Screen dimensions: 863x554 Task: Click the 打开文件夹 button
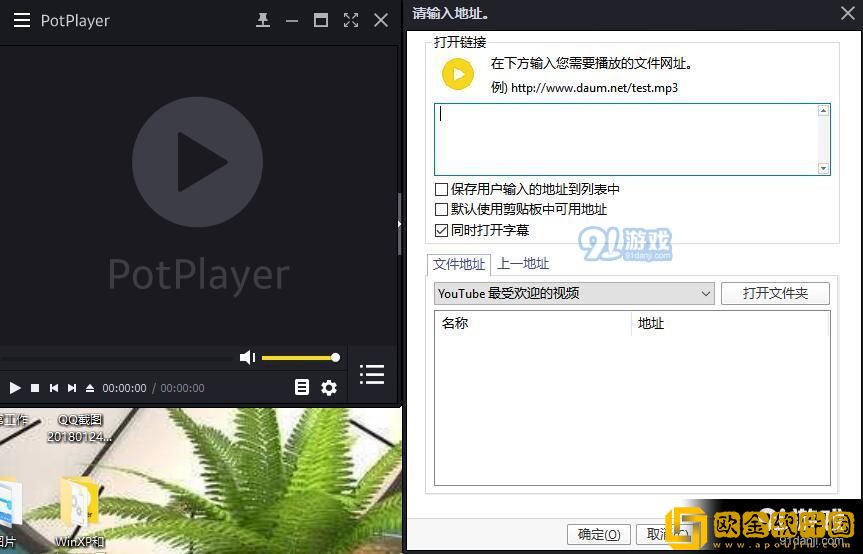775,293
